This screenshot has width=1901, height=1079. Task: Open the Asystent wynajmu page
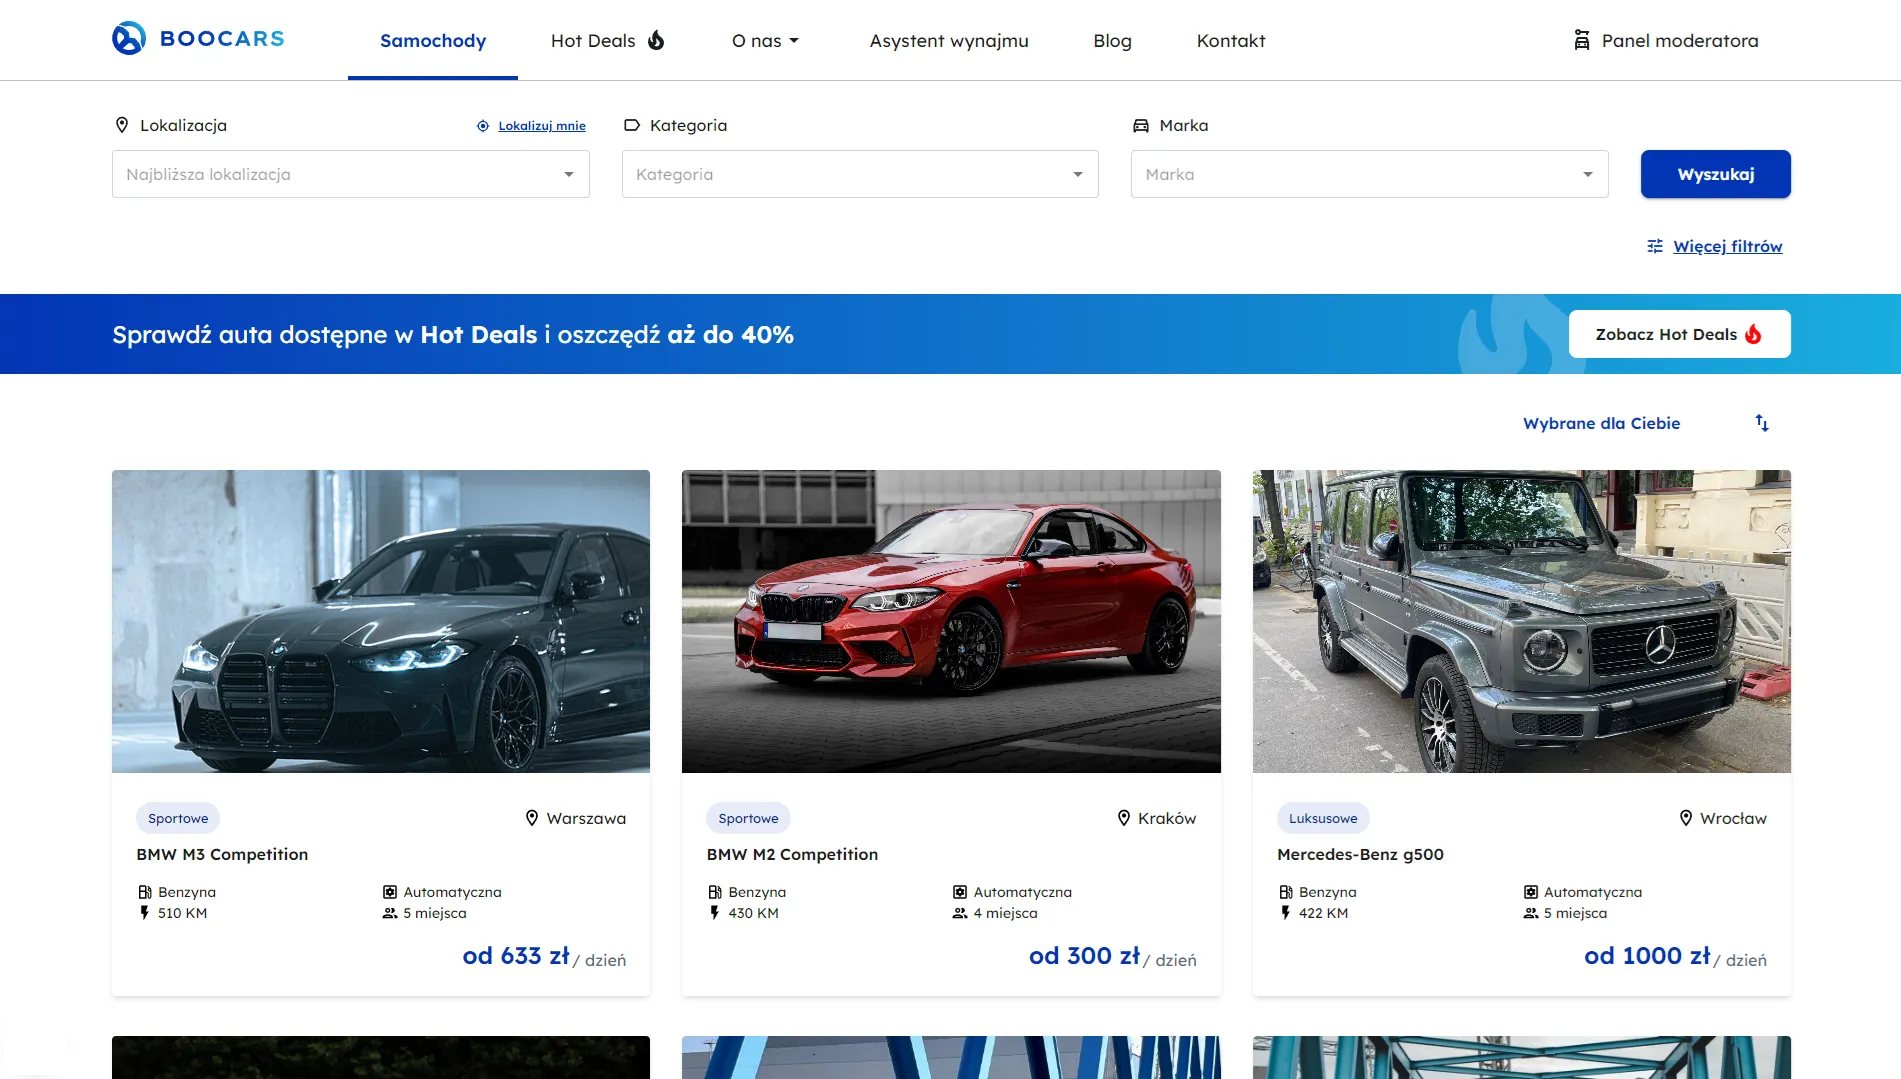pos(948,41)
